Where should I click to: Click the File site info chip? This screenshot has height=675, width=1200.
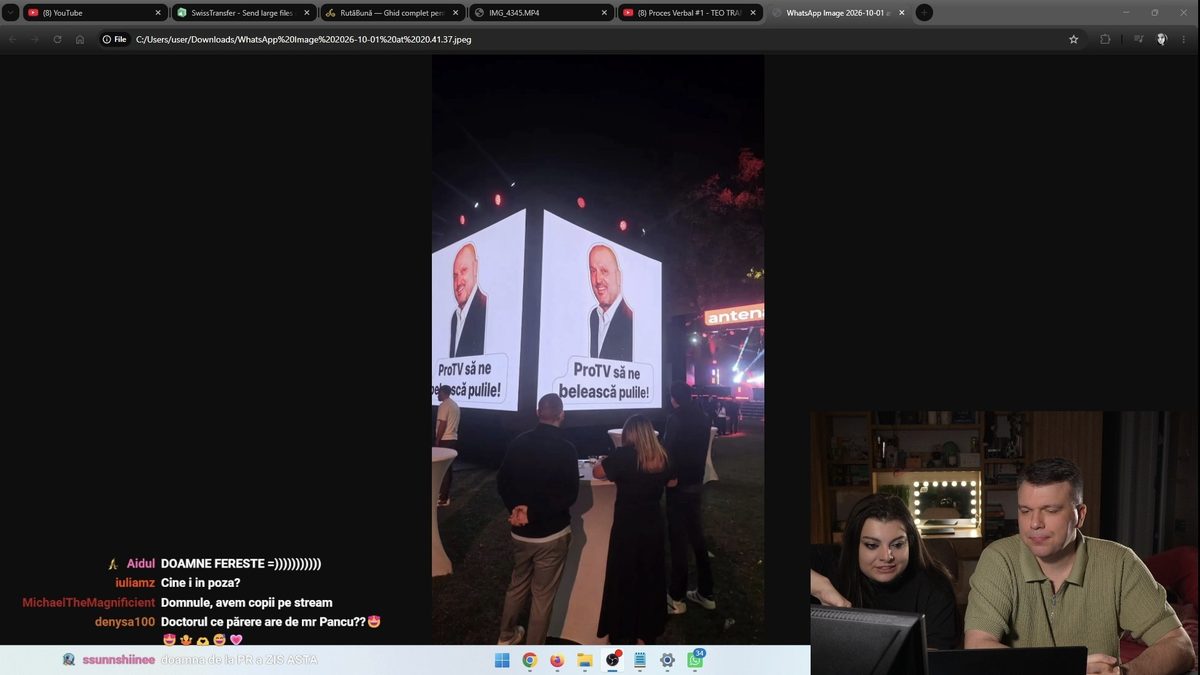[x=114, y=39]
